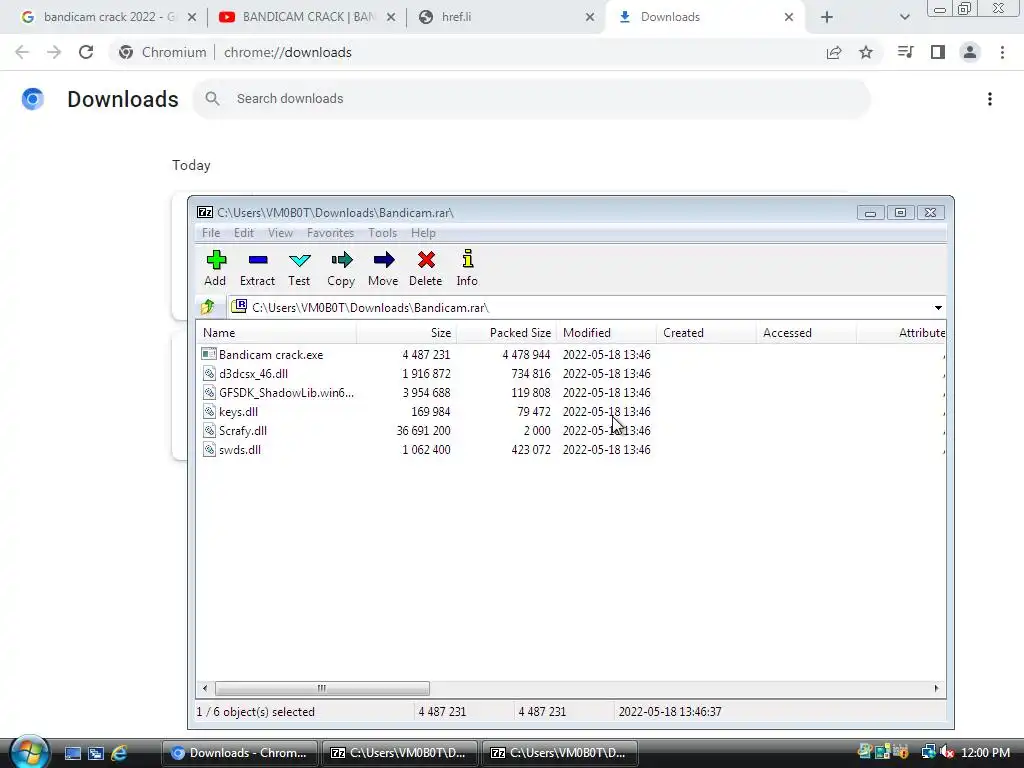Select the Bandicam crack.exe file icon
Screen dimensions: 1024x768
tap(209, 354)
